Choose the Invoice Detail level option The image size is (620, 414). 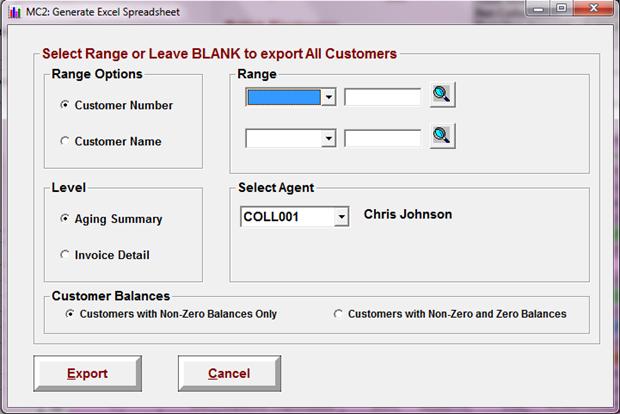(x=65, y=254)
